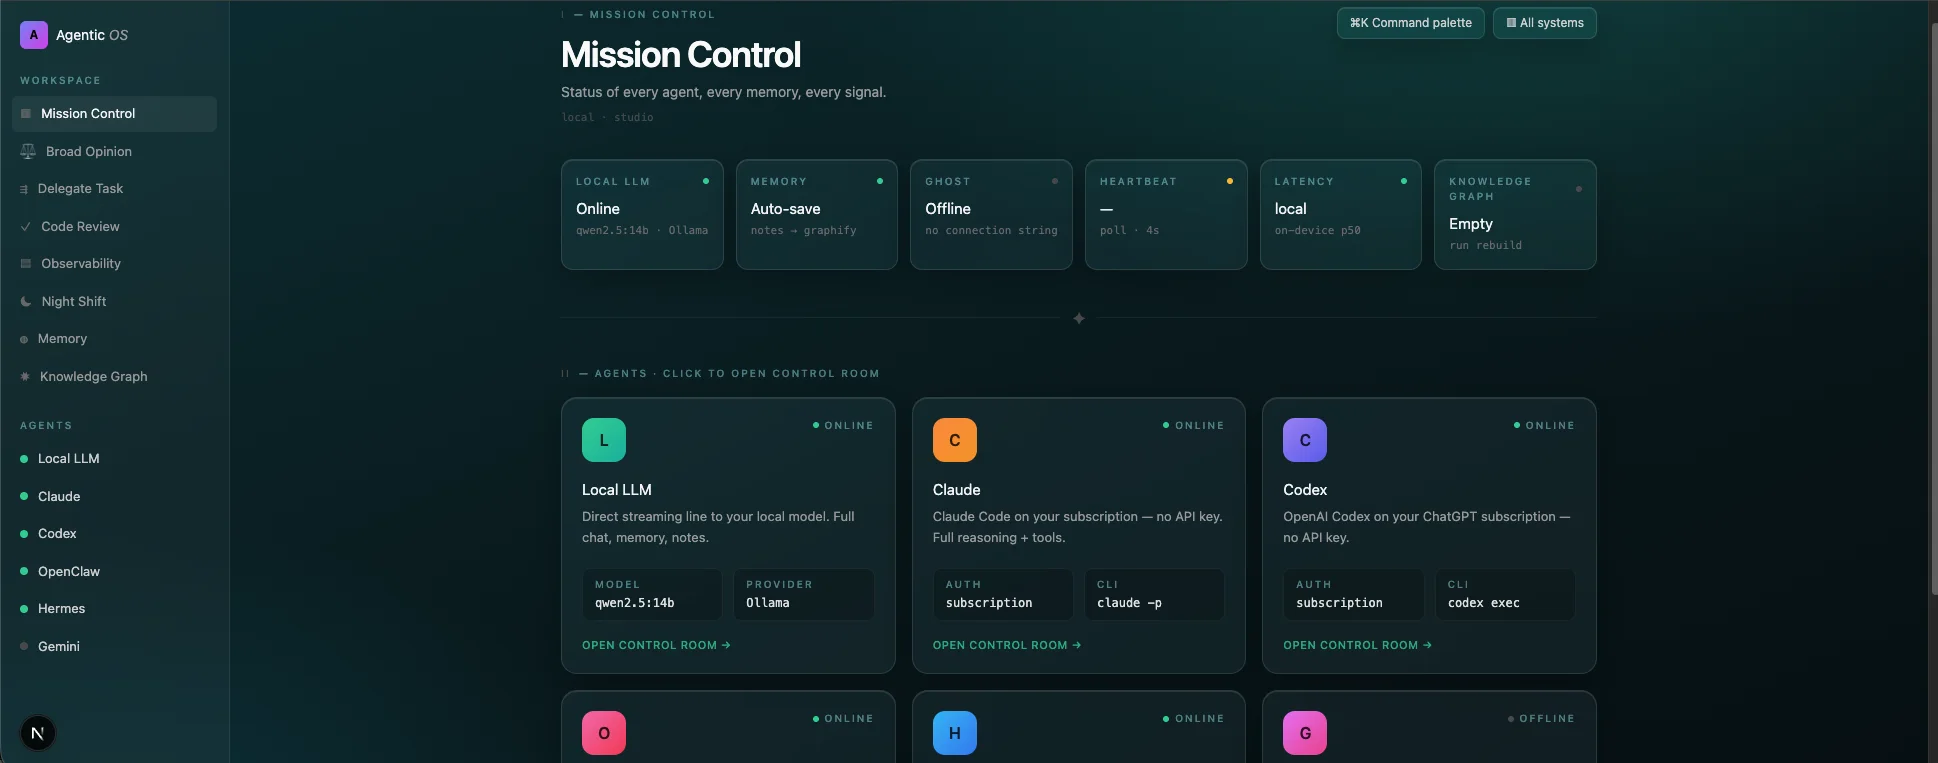
Task: Click the pink O agent avatar
Action: tap(604, 733)
